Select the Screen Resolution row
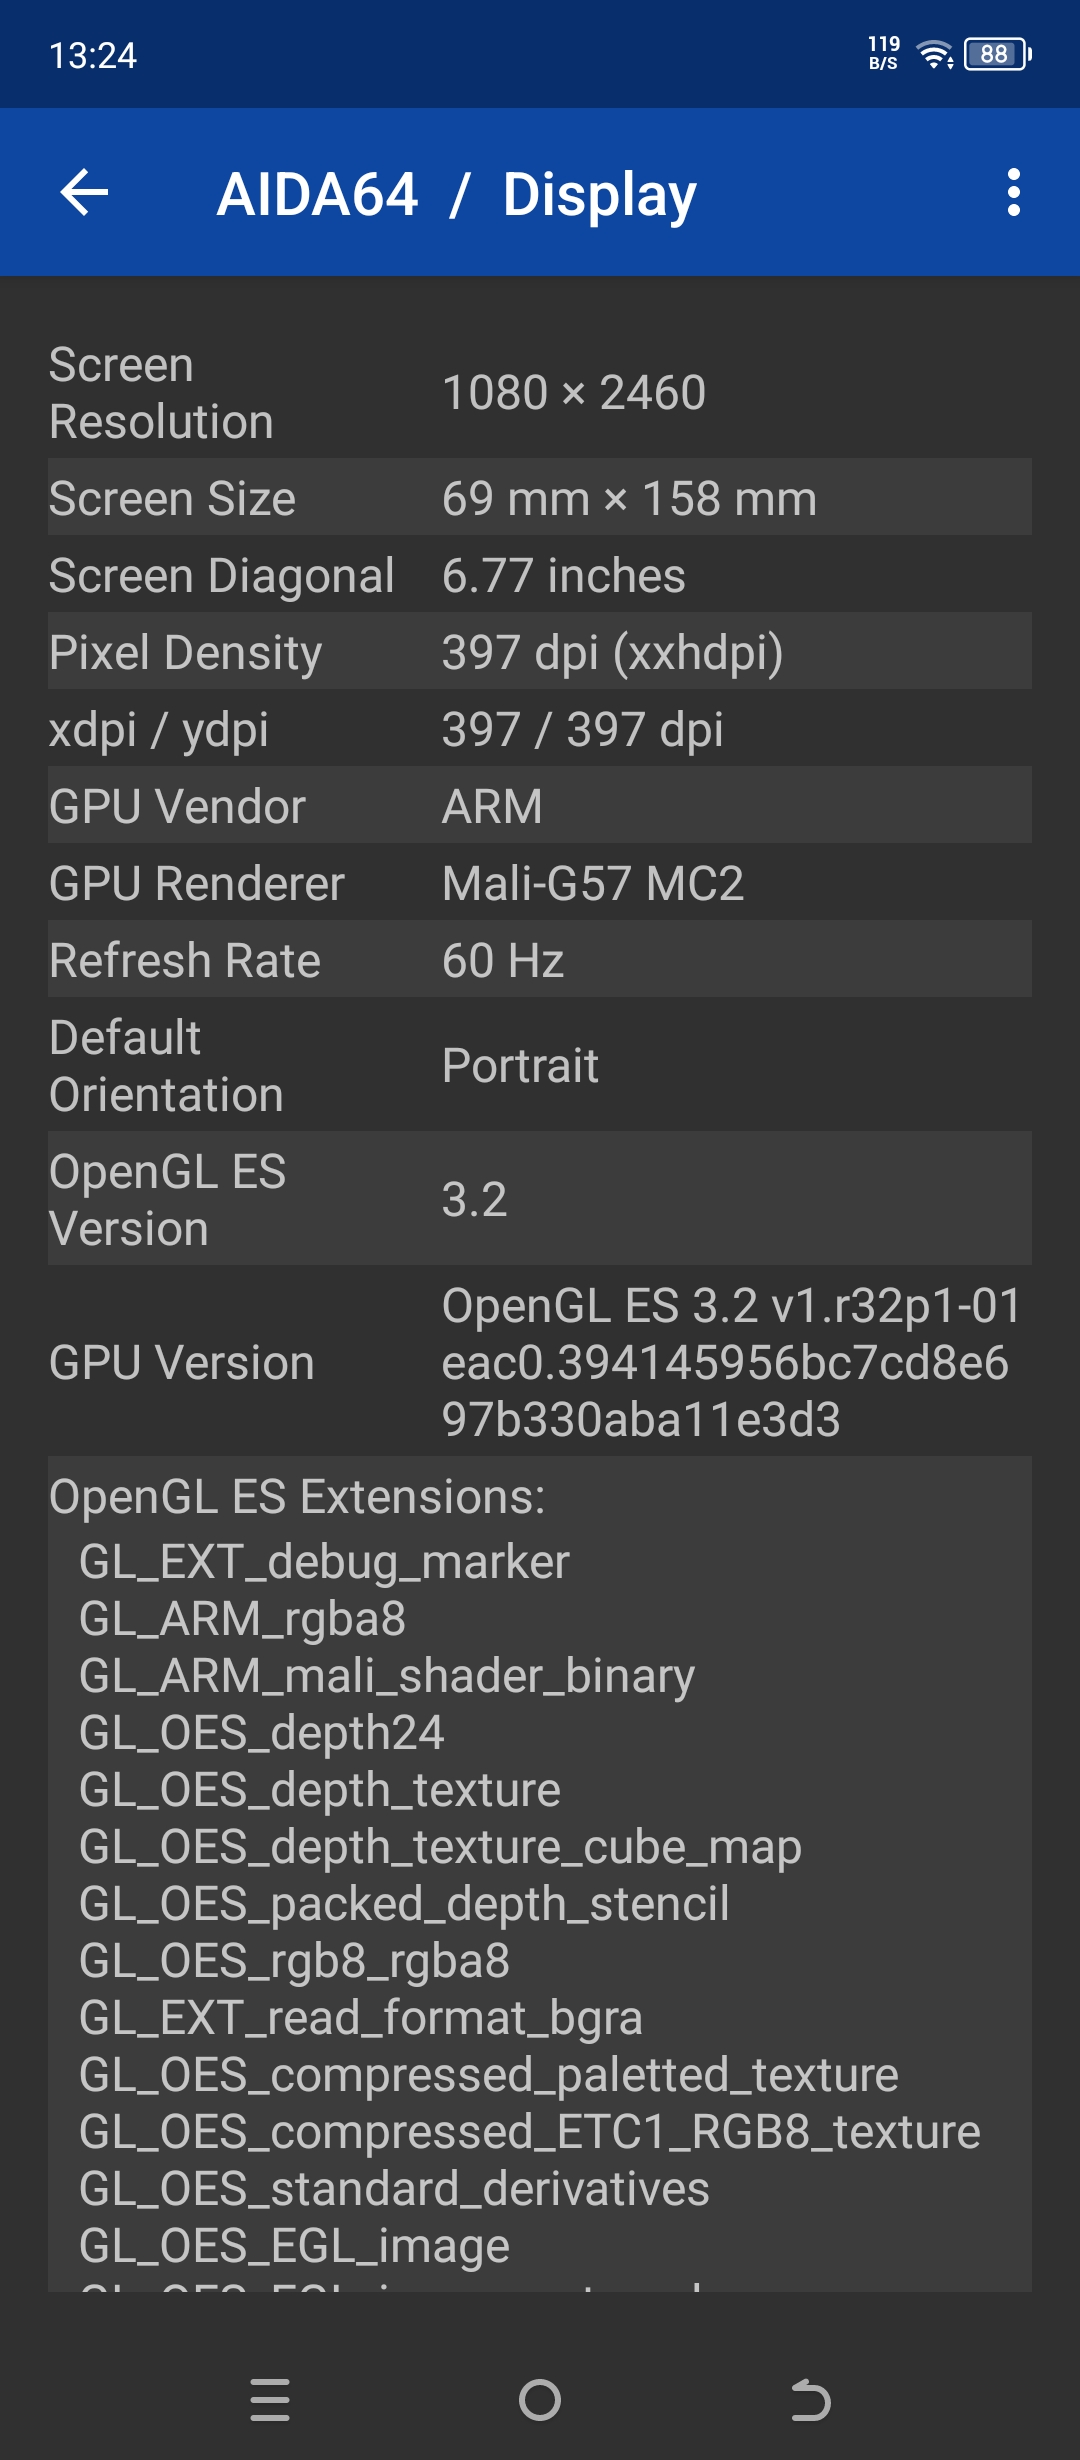Screen dimensions: 1080x2460 [540, 393]
